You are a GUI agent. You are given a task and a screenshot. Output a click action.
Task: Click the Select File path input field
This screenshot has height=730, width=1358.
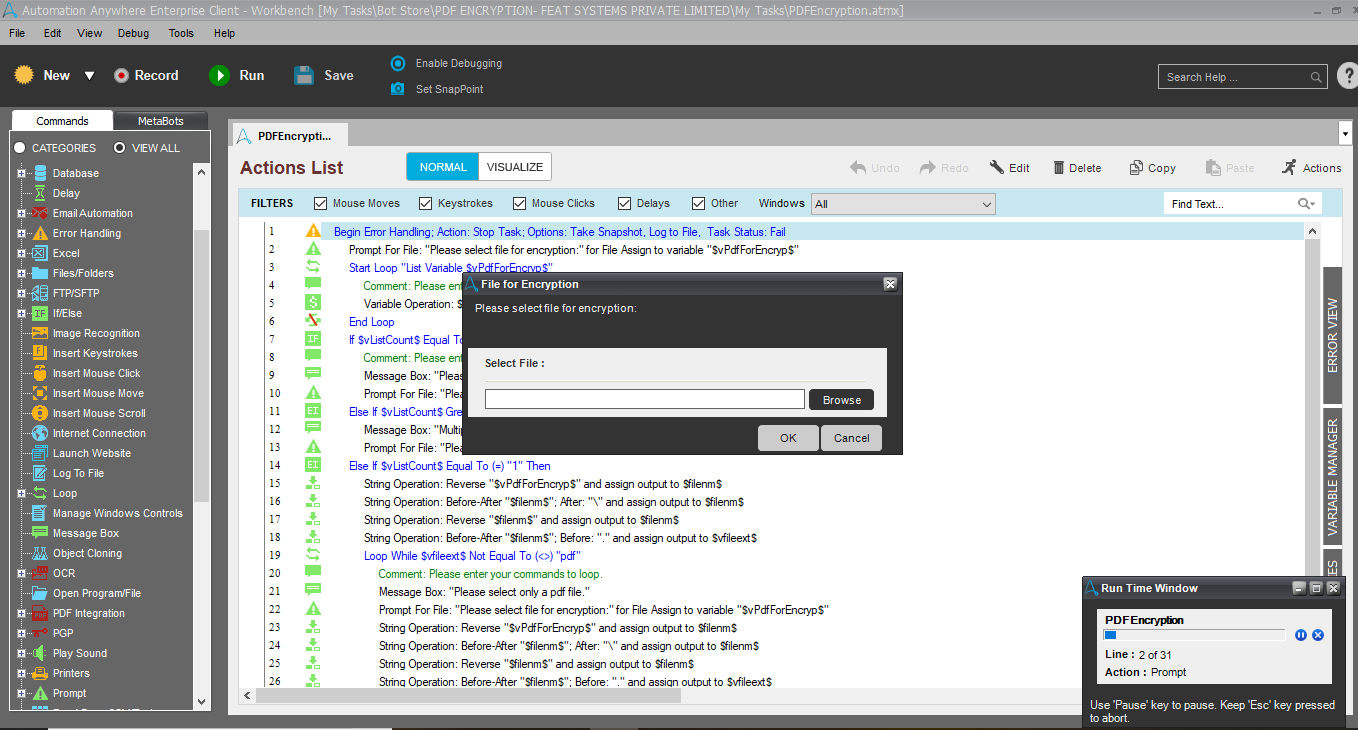[644, 399]
